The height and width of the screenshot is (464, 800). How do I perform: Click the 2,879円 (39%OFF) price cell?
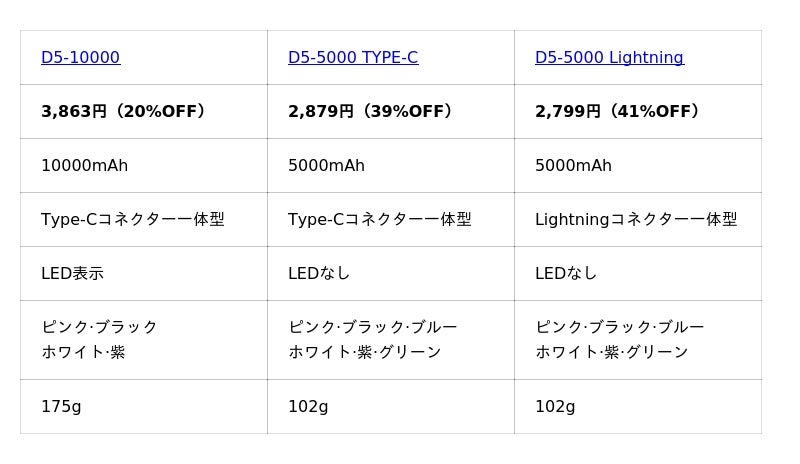[370, 112]
